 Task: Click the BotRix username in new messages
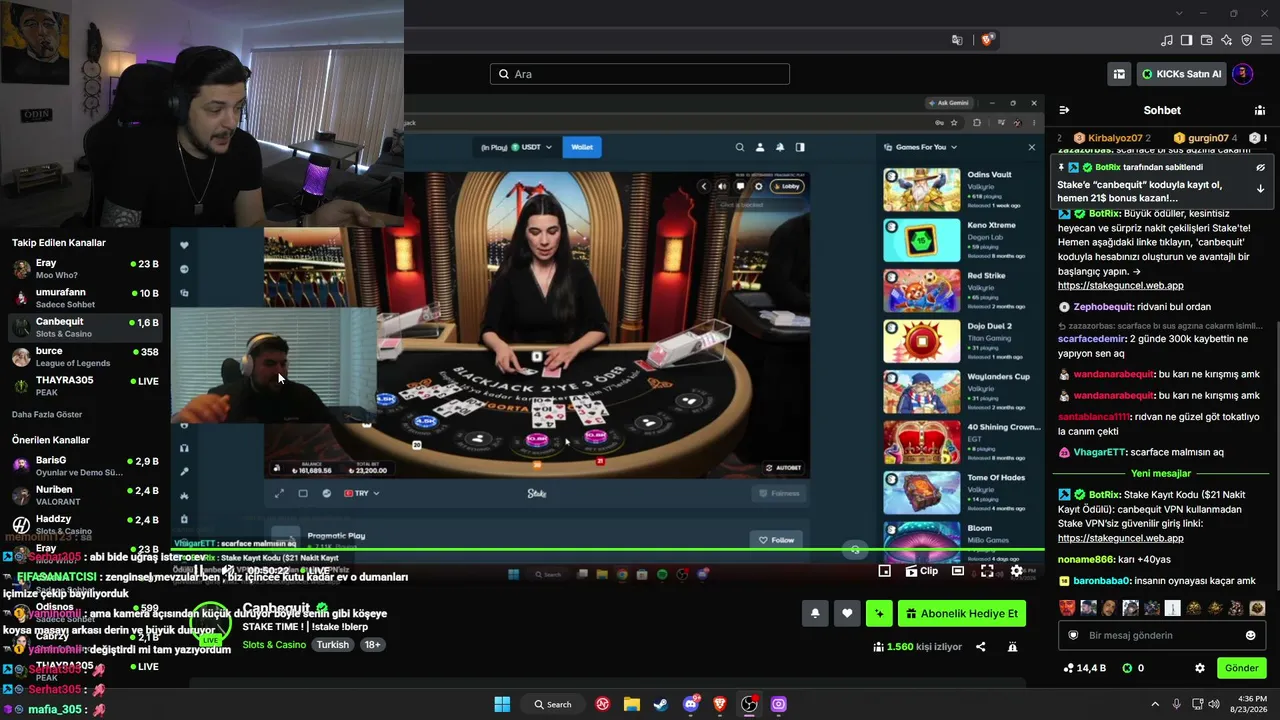pos(1103,494)
